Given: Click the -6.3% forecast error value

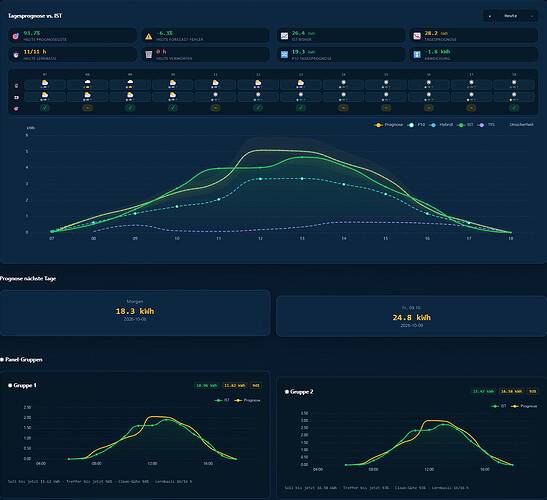Looking at the screenshot, I should pos(165,33).
